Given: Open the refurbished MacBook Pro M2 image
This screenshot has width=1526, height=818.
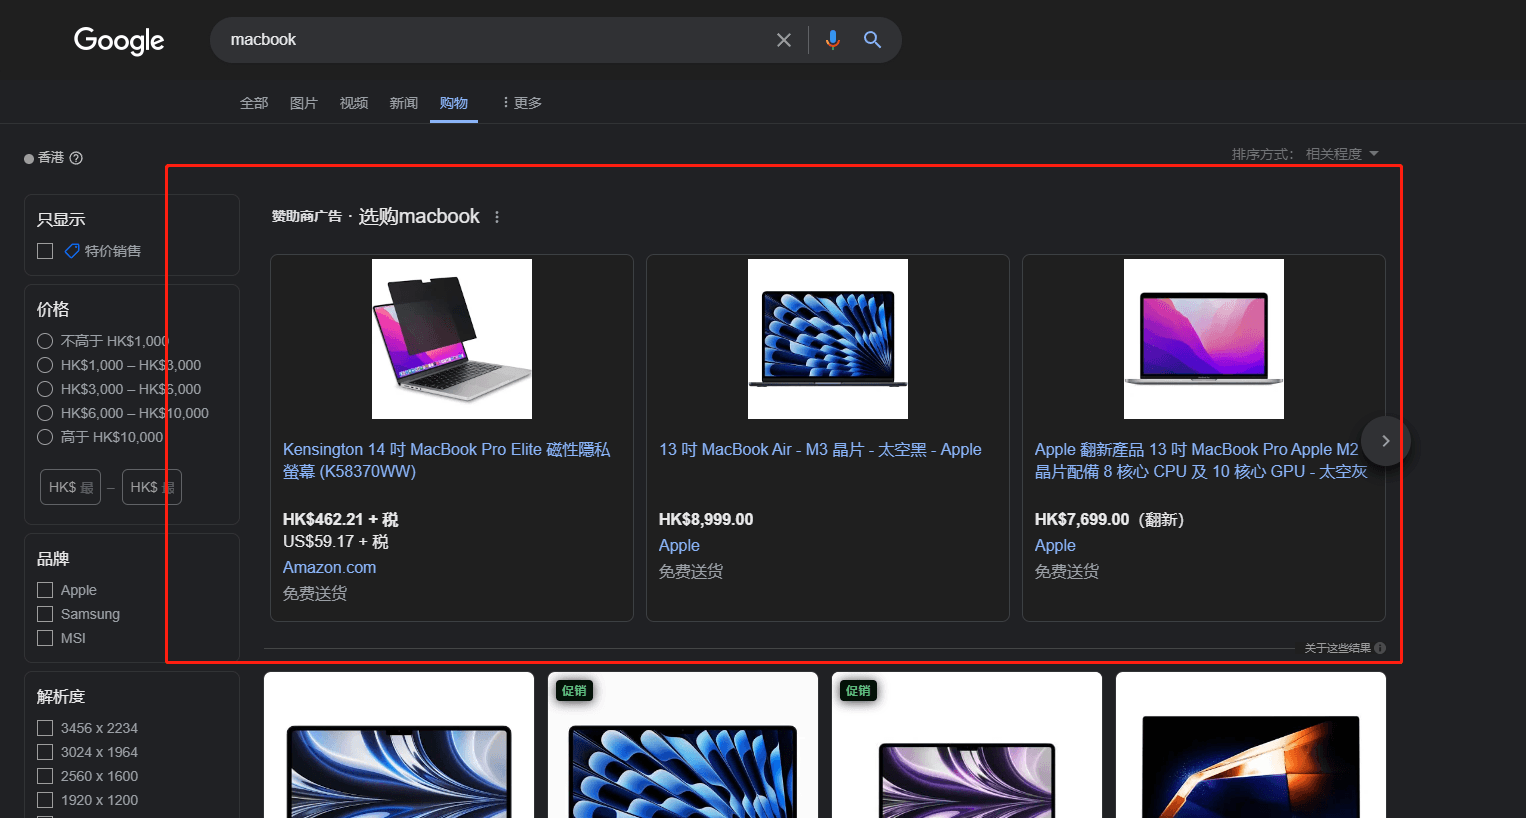Looking at the screenshot, I should (1204, 339).
